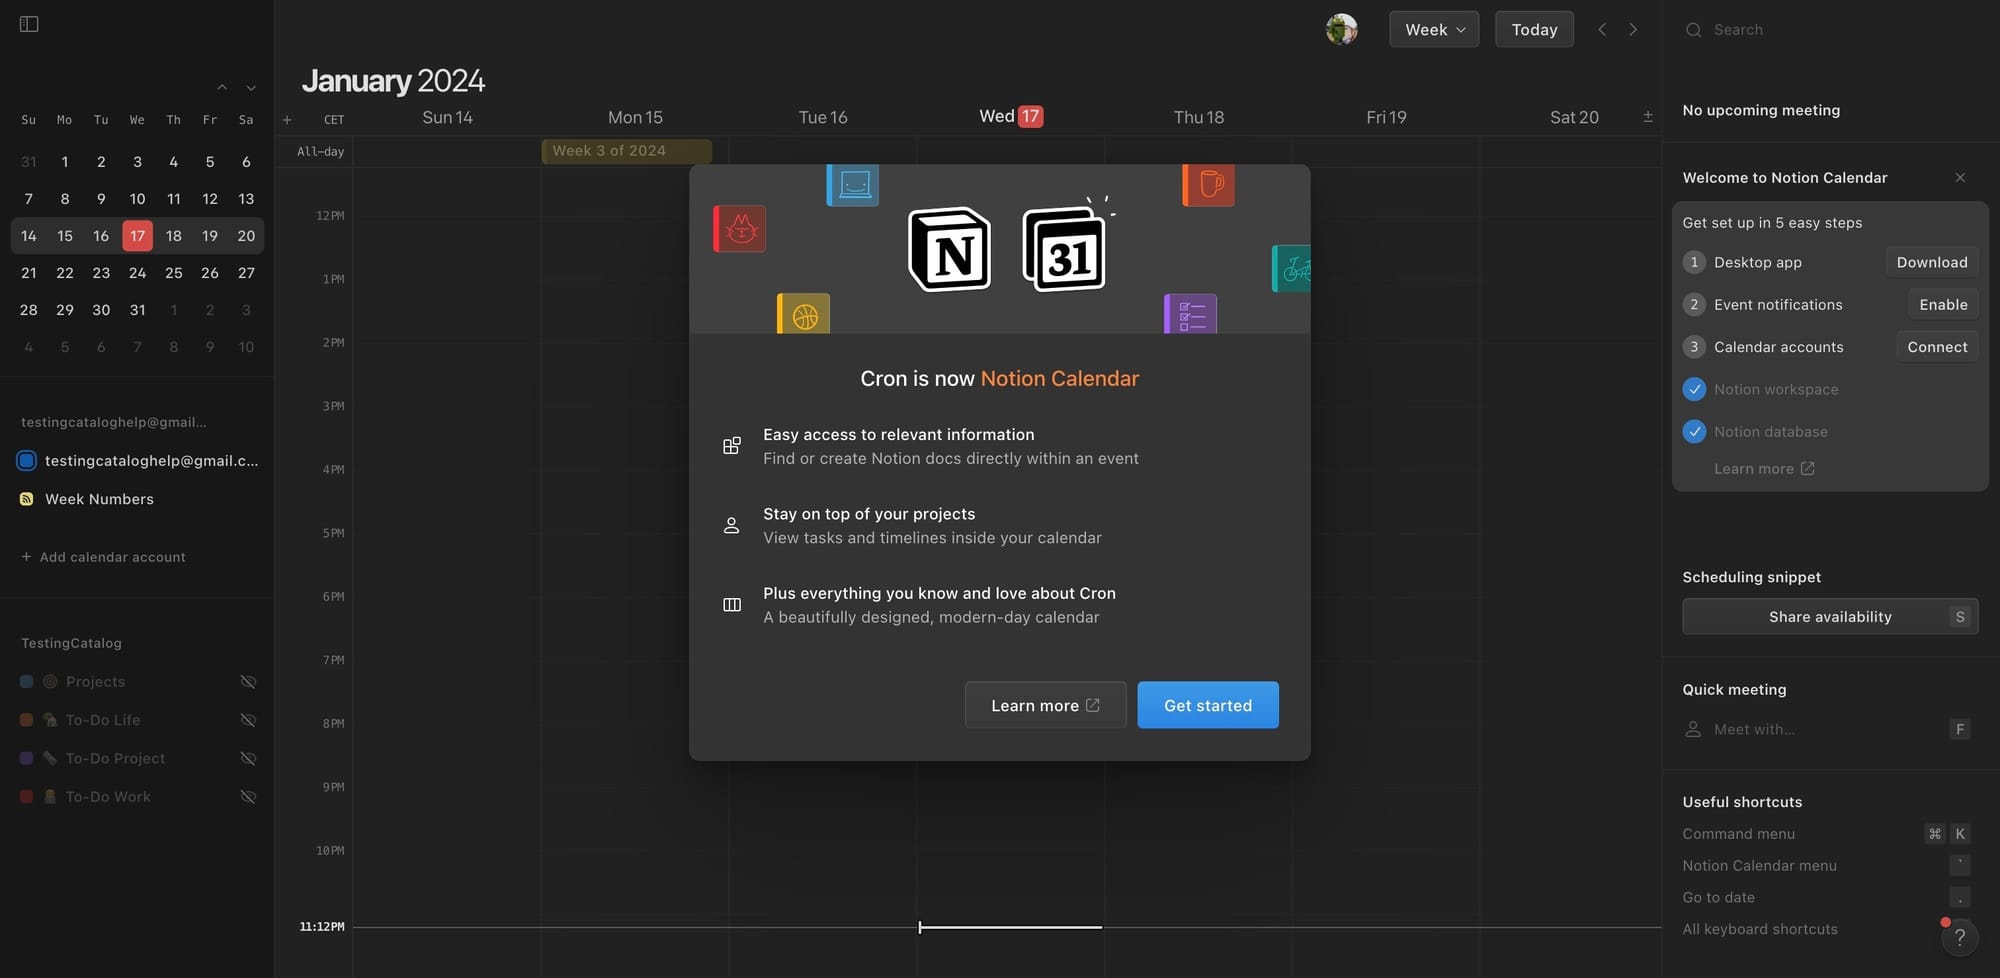
Task: Open the Week 3 of 2024 all-day event
Action: [627, 151]
